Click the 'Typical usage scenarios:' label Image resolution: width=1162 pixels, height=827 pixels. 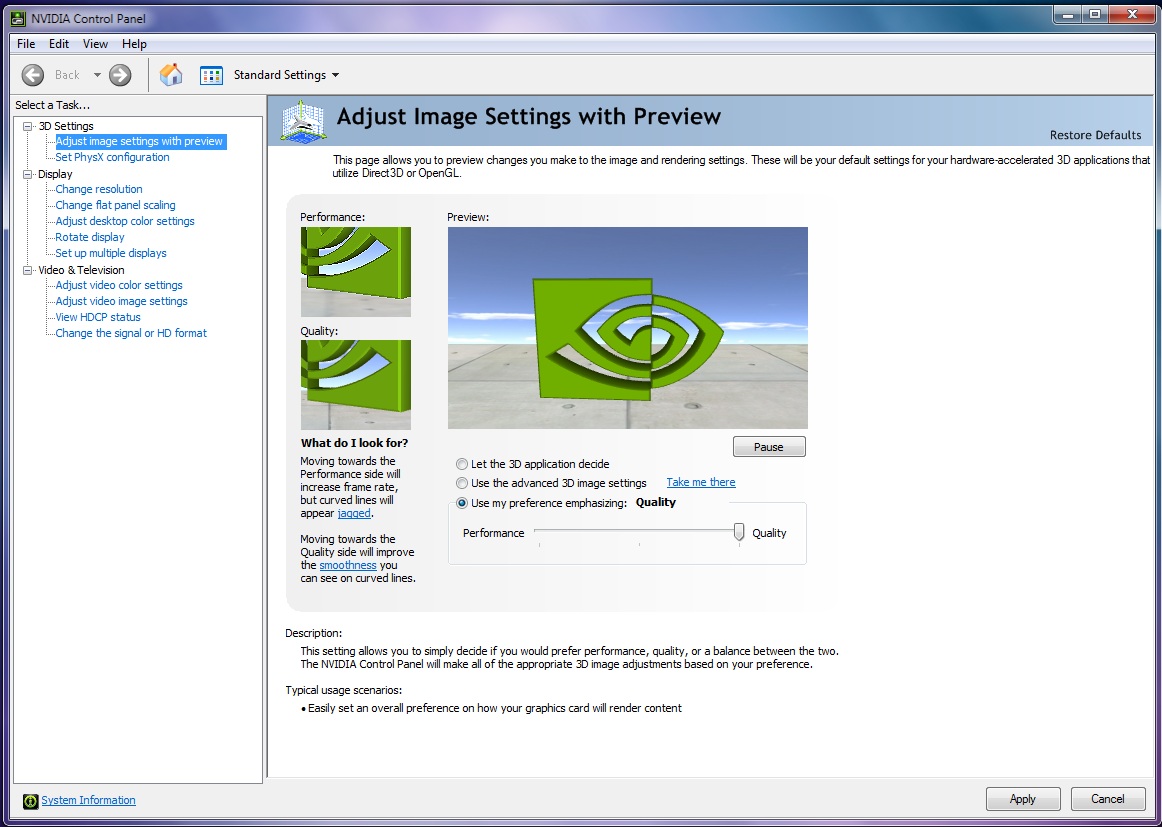click(x=344, y=691)
